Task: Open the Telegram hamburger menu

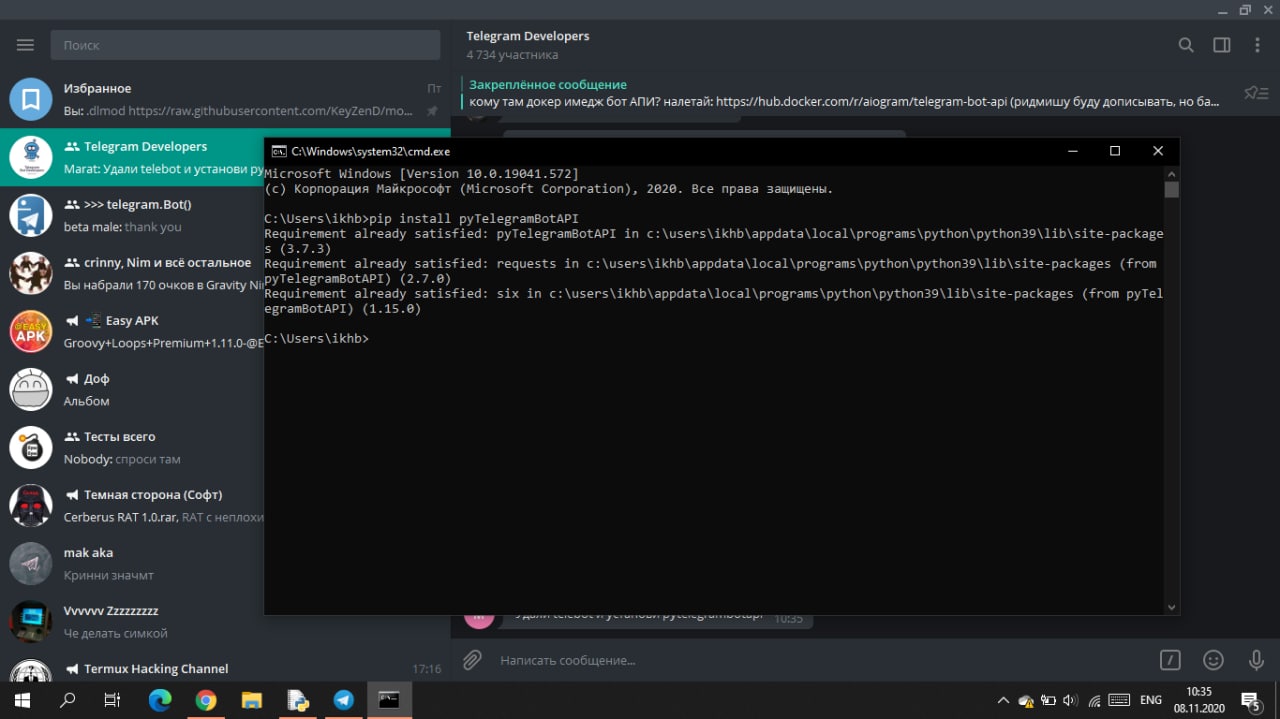Action: click(x=25, y=45)
